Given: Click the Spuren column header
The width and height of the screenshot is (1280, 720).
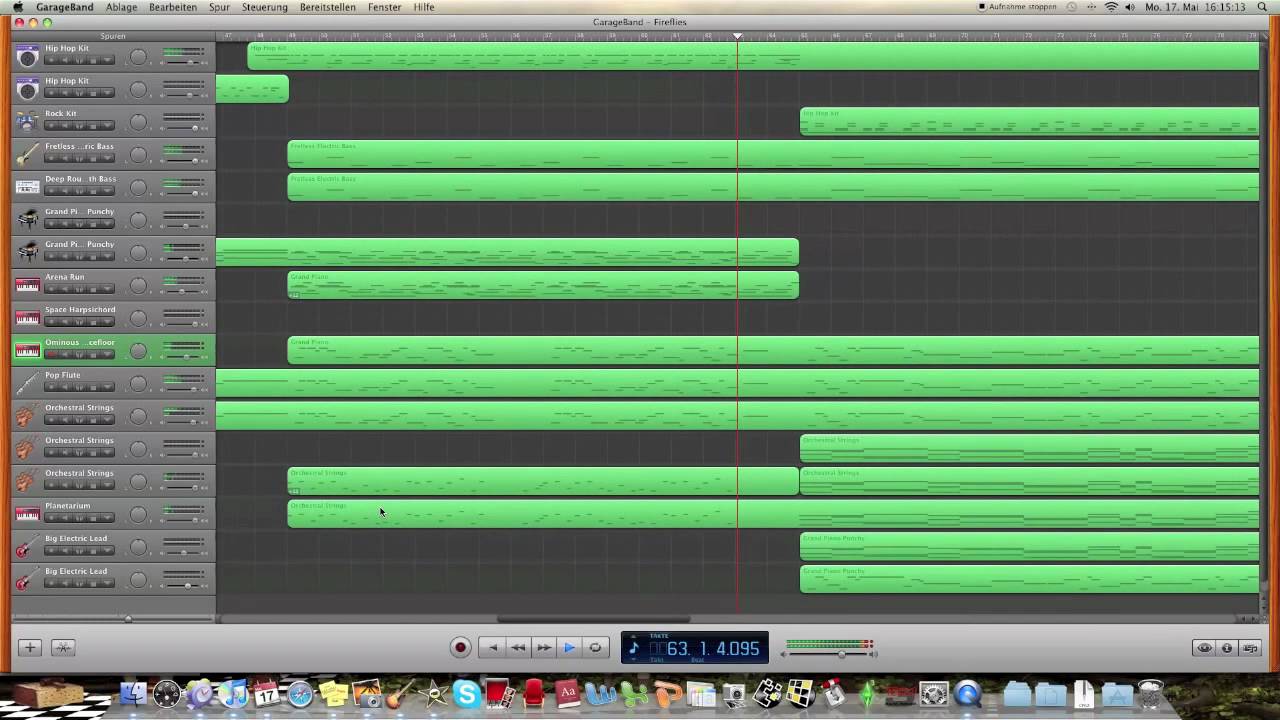Looking at the screenshot, I should (x=113, y=36).
